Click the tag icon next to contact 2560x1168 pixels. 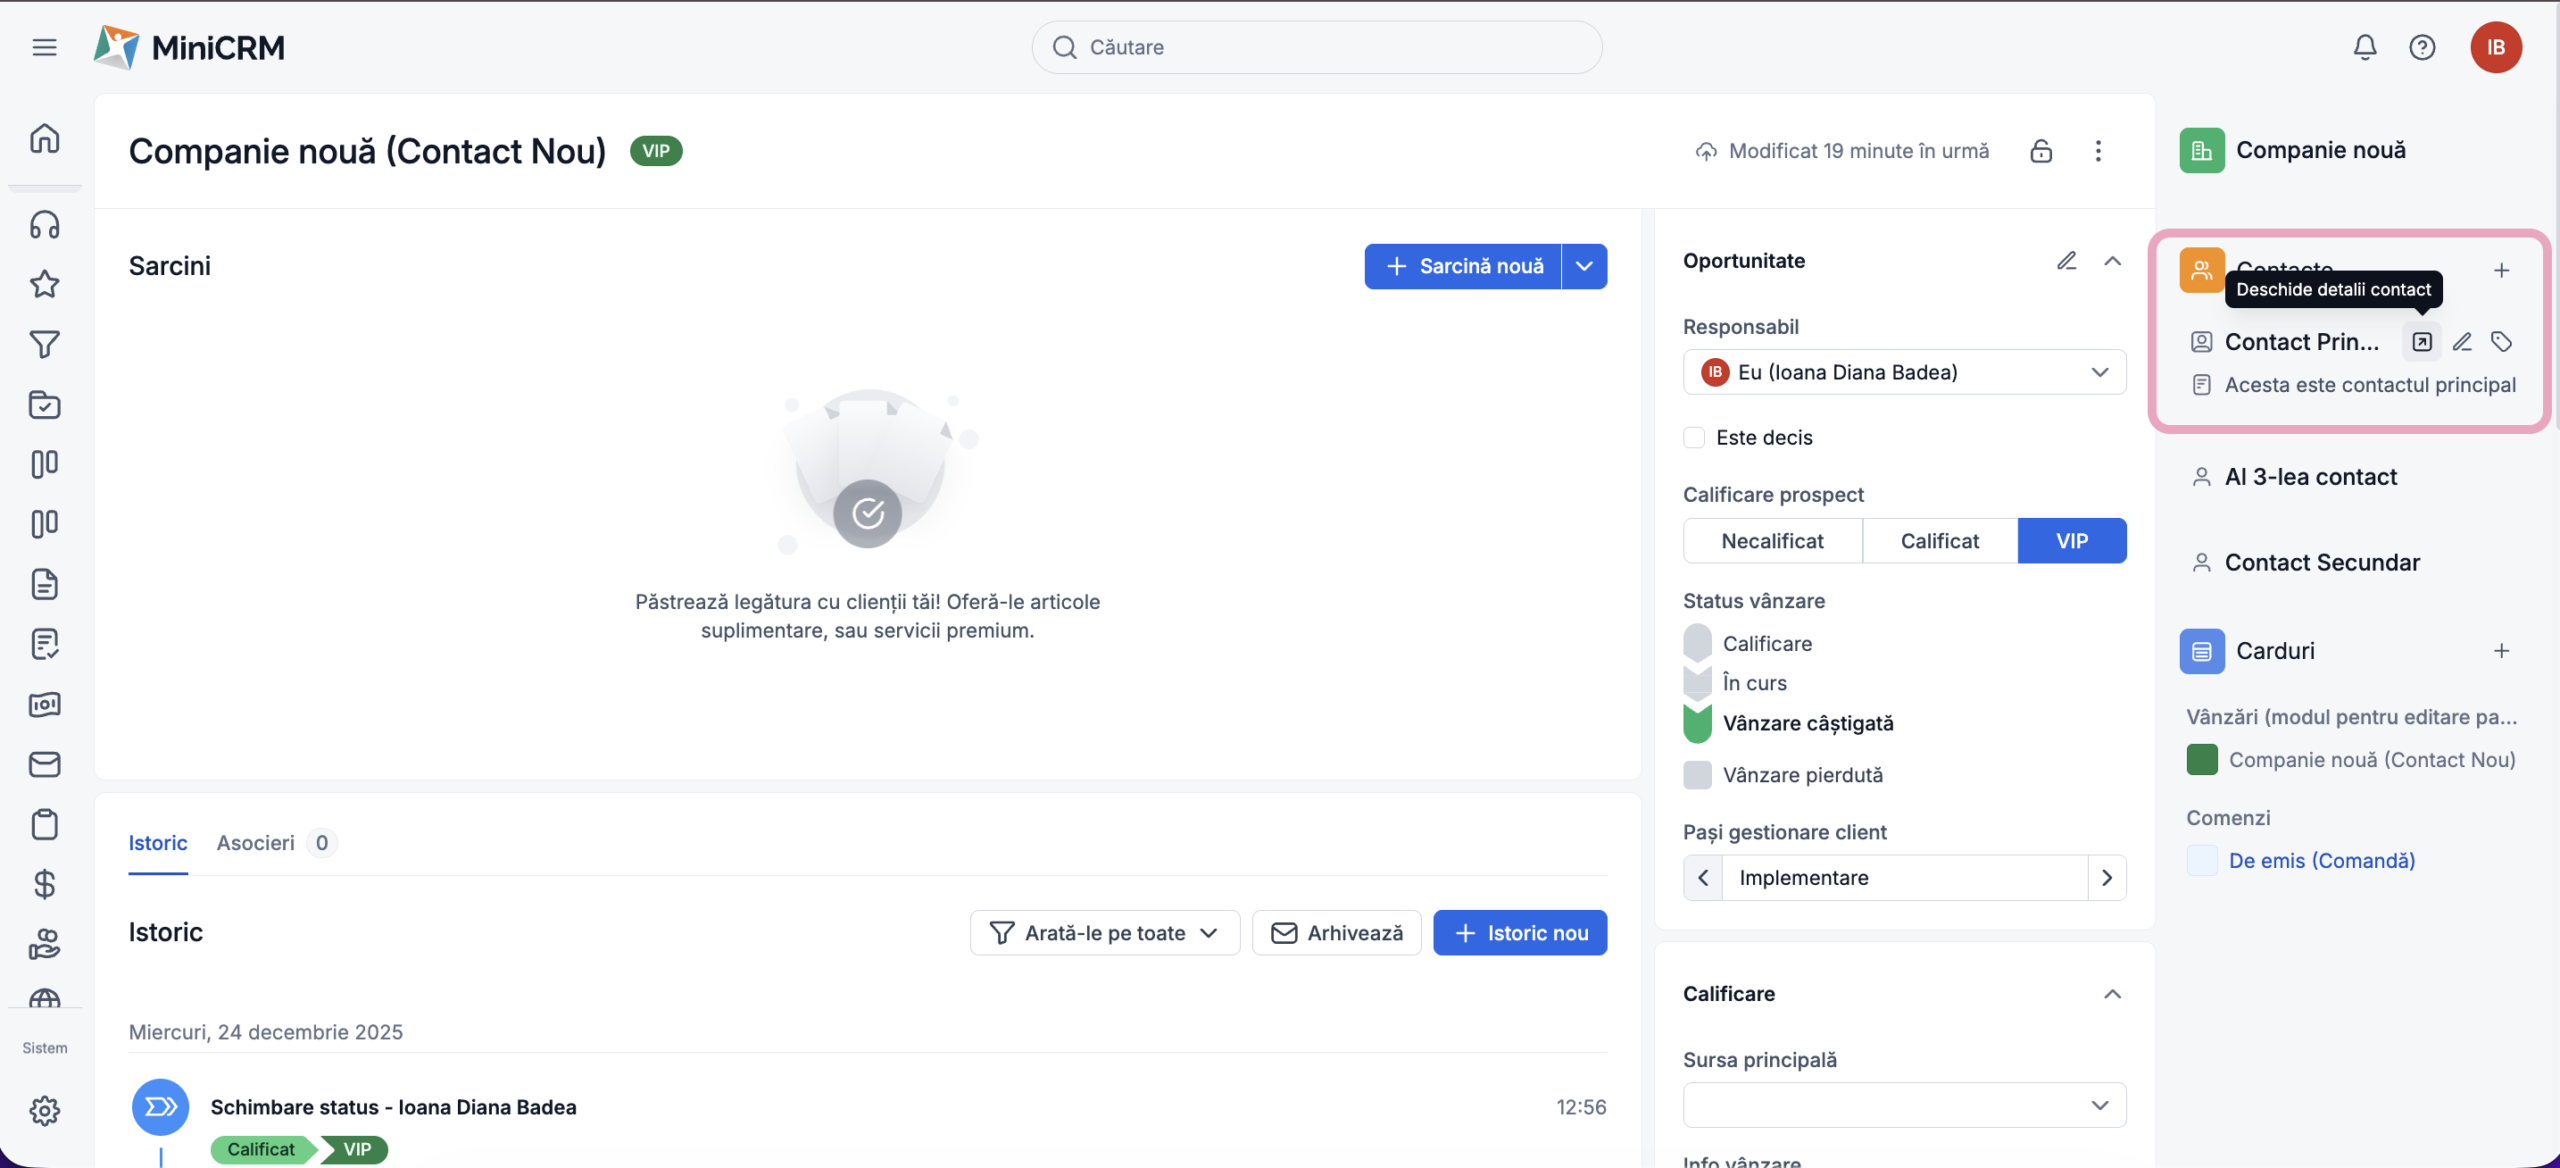tap(2501, 342)
